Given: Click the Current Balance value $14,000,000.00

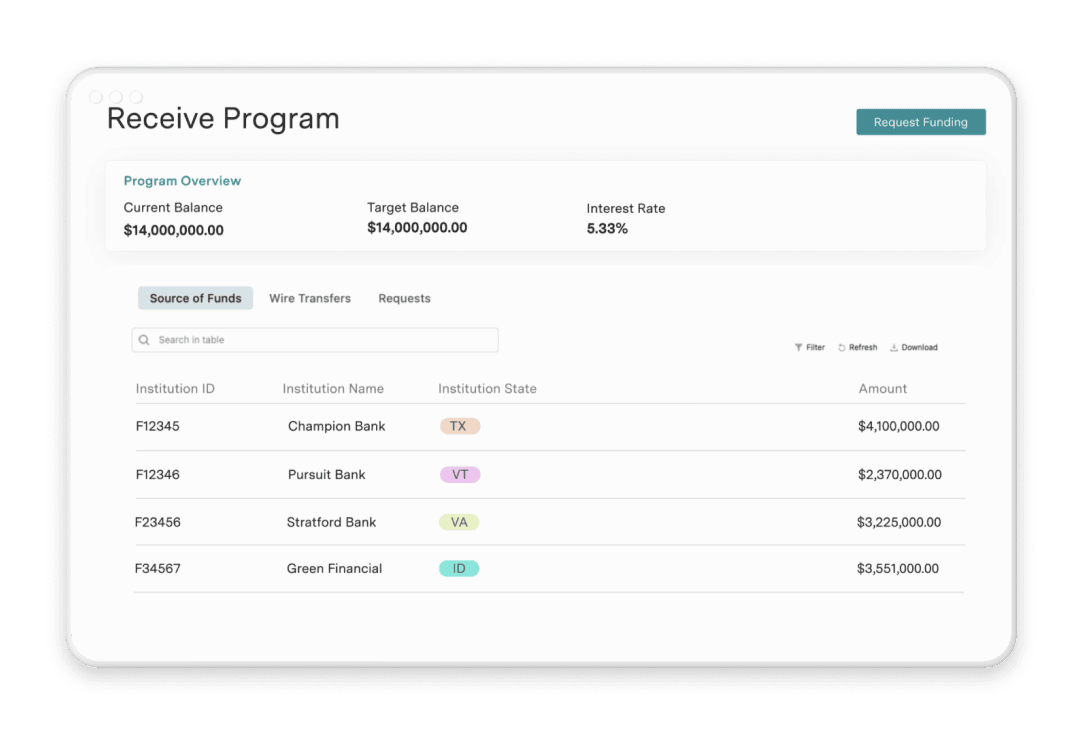Looking at the screenshot, I should tap(173, 230).
